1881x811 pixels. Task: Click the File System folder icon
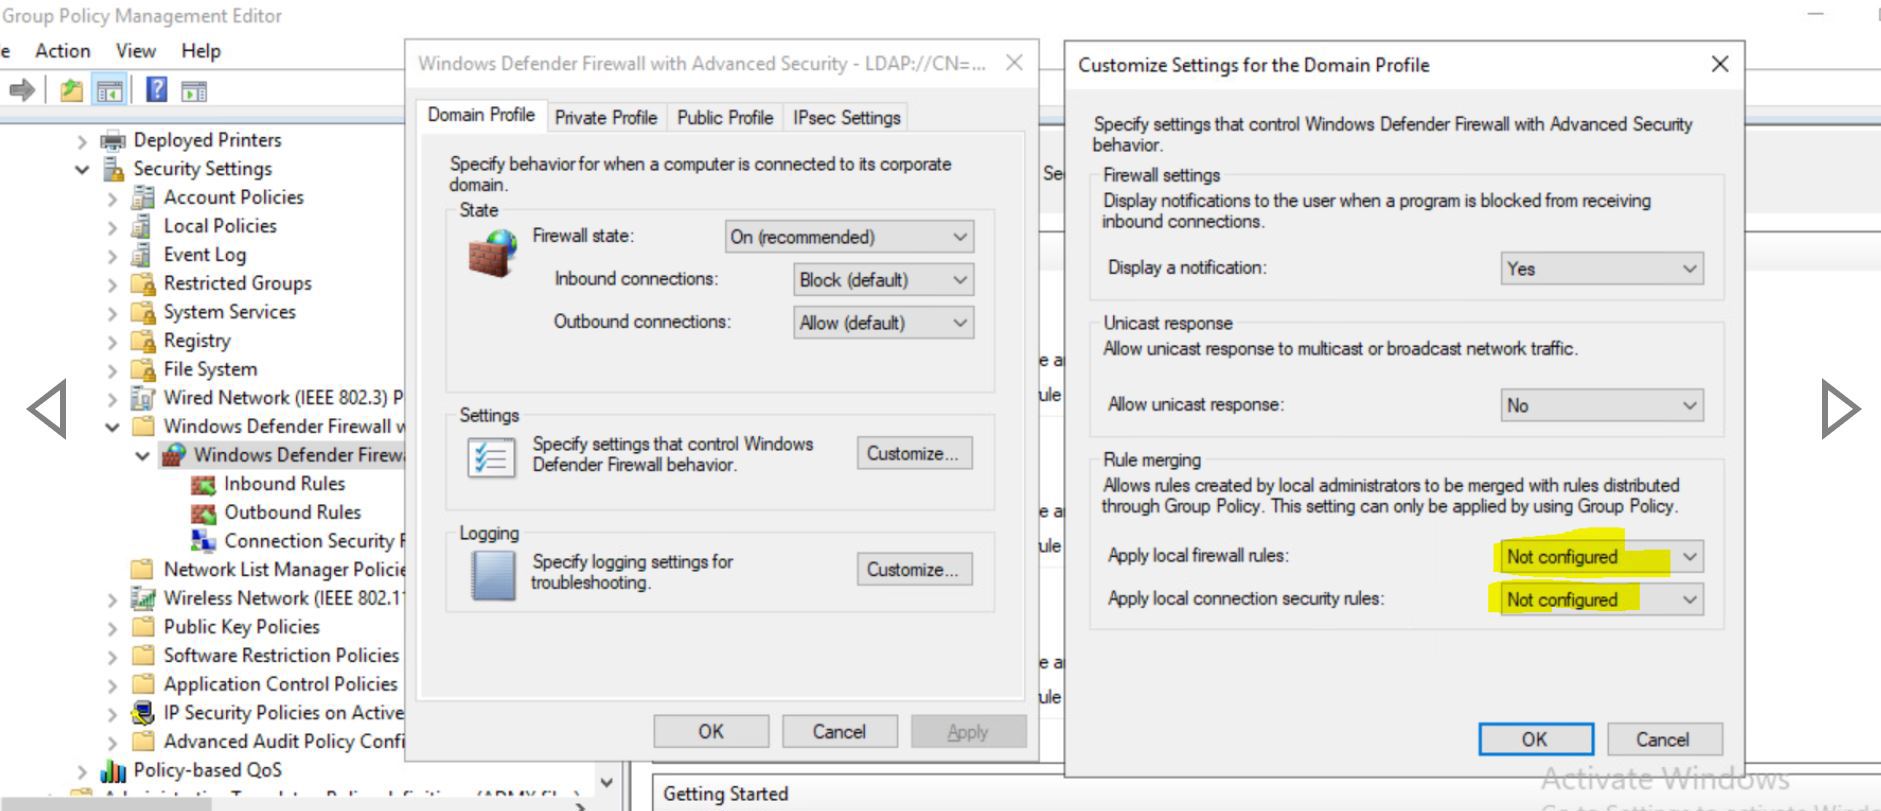tap(144, 370)
